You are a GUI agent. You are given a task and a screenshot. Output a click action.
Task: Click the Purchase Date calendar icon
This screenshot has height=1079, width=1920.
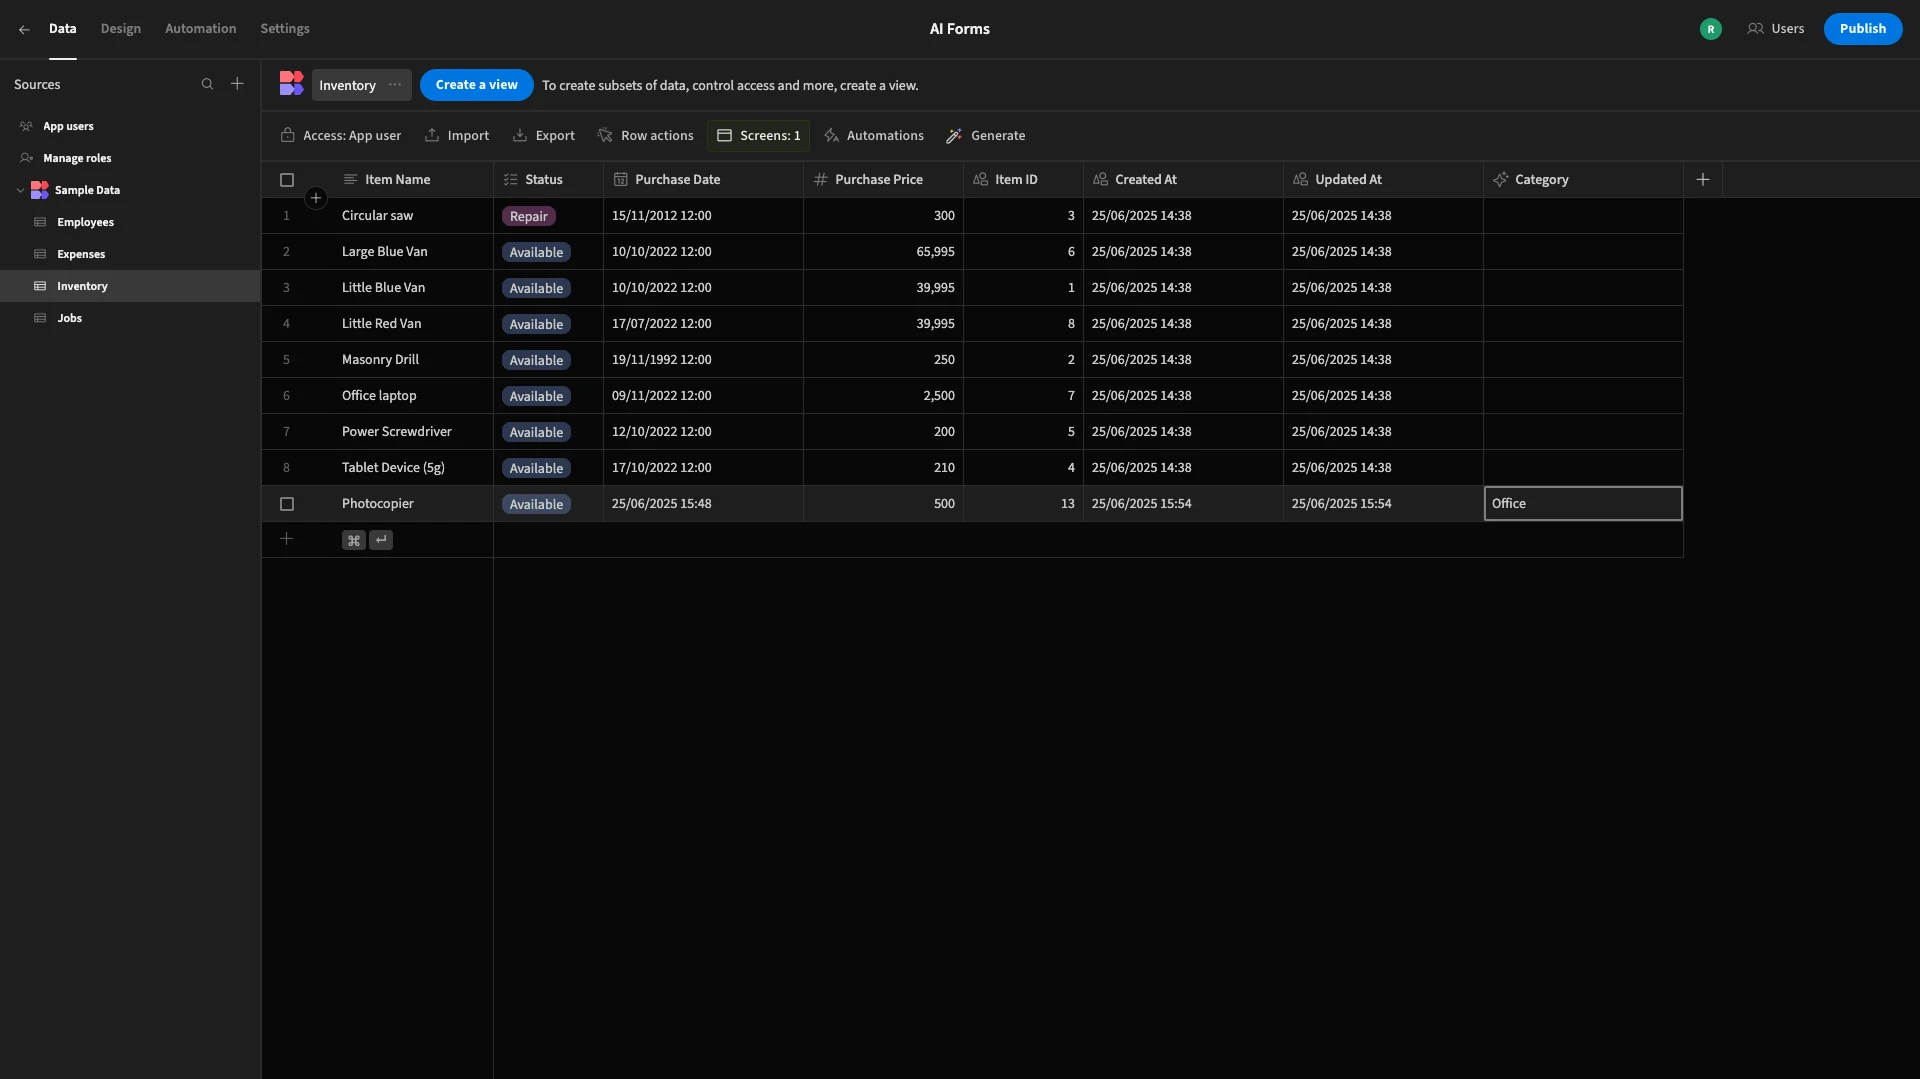[620, 179]
